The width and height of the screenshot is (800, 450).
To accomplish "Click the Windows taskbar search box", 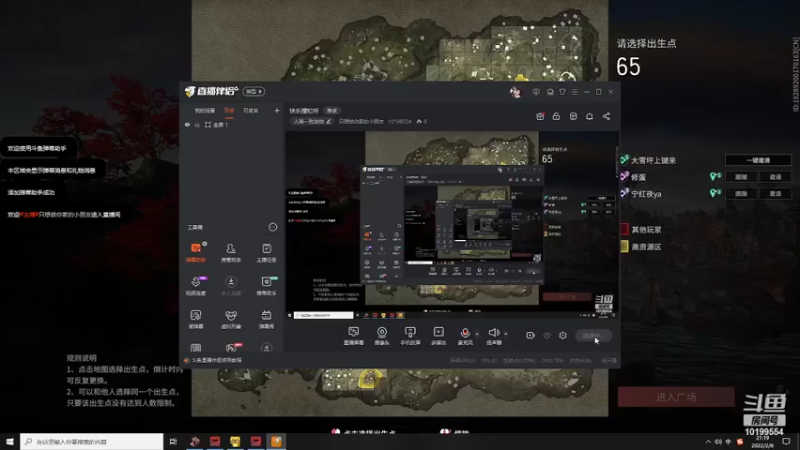I will click(x=92, y=441).
